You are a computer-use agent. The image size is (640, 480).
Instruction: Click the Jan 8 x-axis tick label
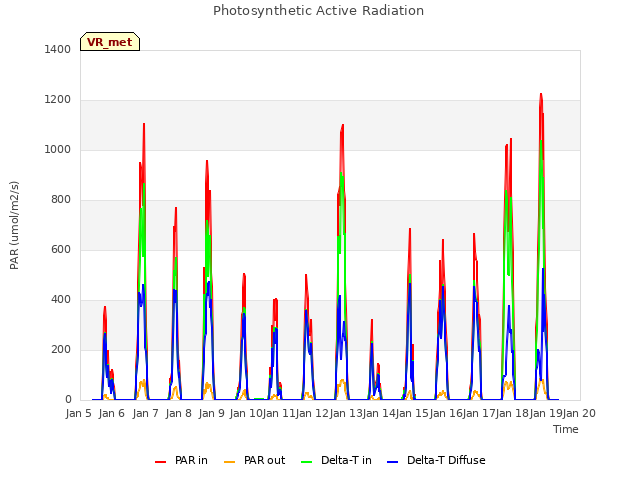pos(178,413)
